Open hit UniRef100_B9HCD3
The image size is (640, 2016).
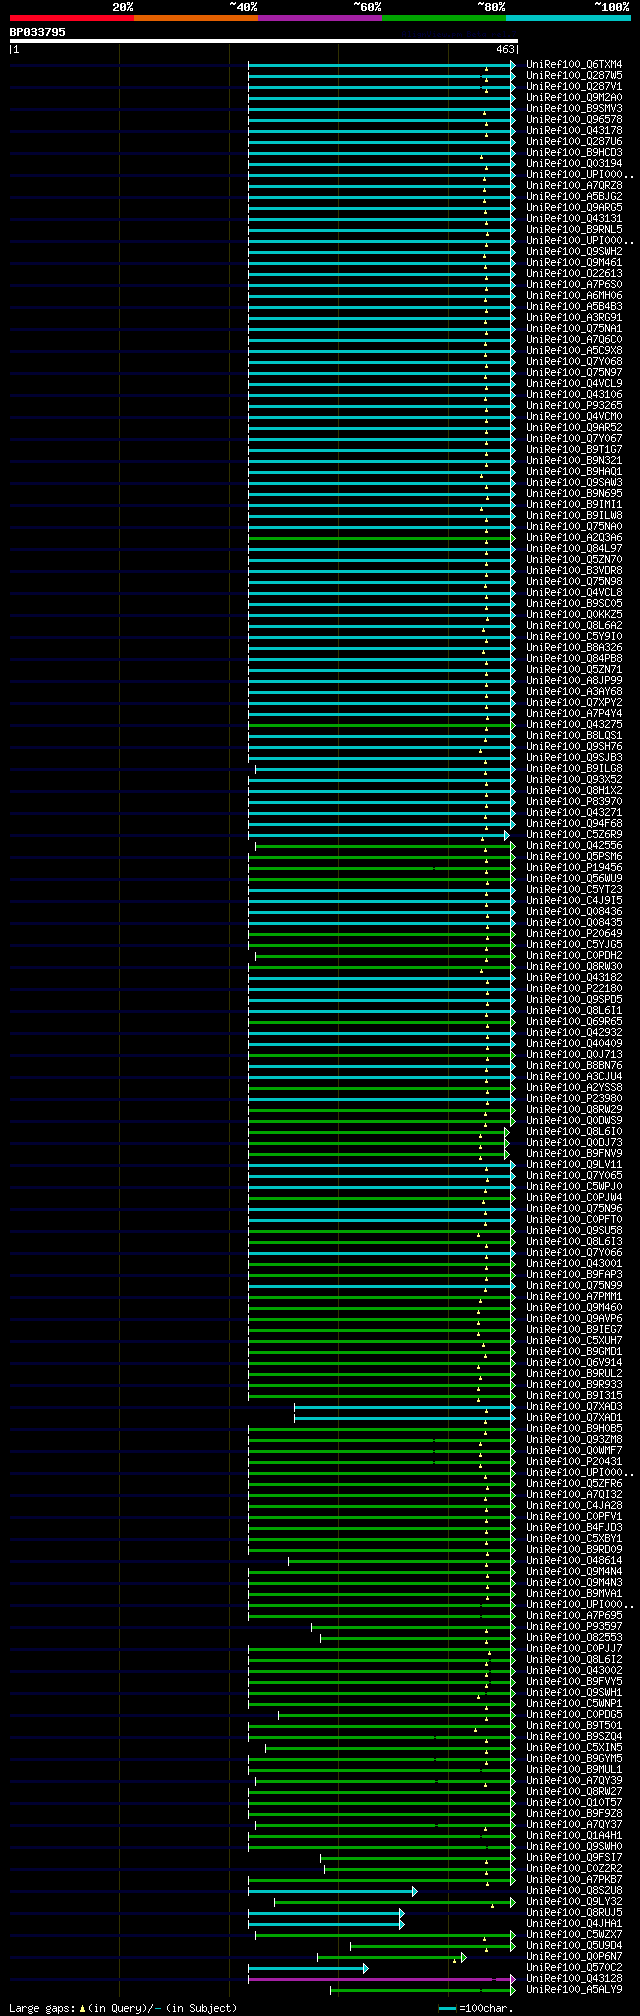point(574,152)
